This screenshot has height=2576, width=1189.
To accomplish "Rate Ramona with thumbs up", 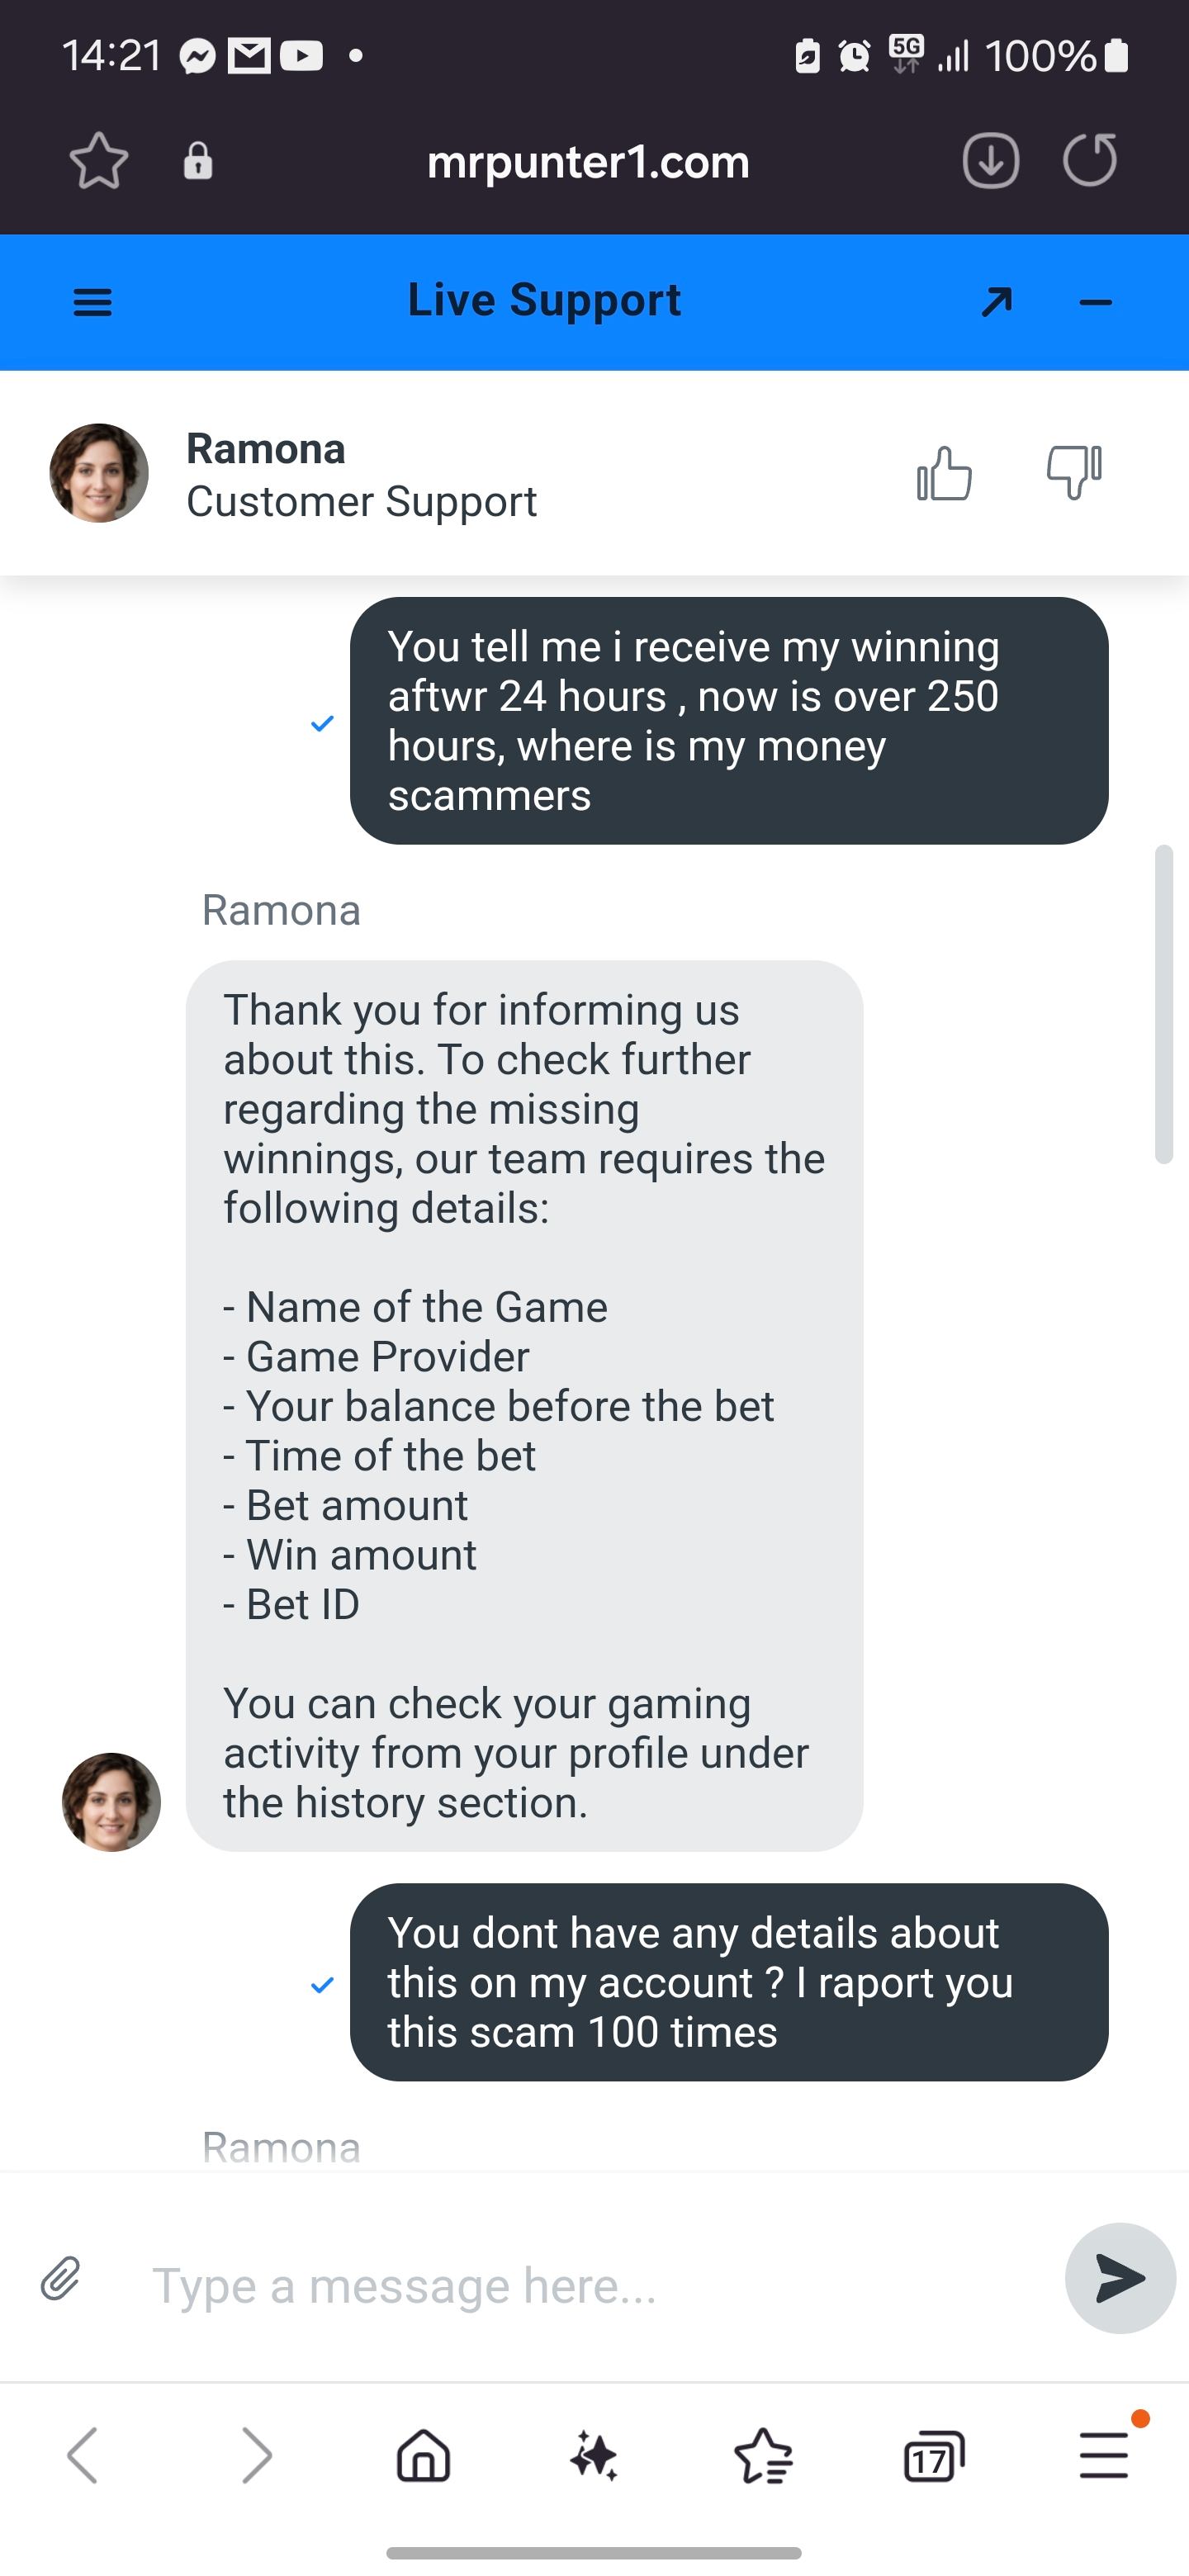I will pos(944,473).
